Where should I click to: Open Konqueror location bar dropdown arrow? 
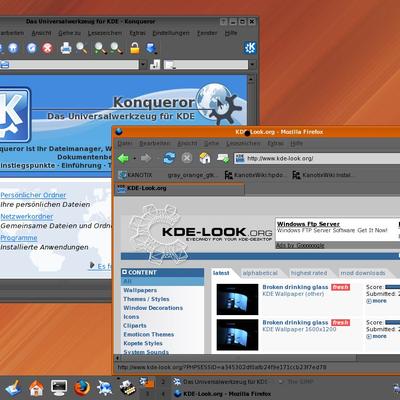tap(143, 64)
